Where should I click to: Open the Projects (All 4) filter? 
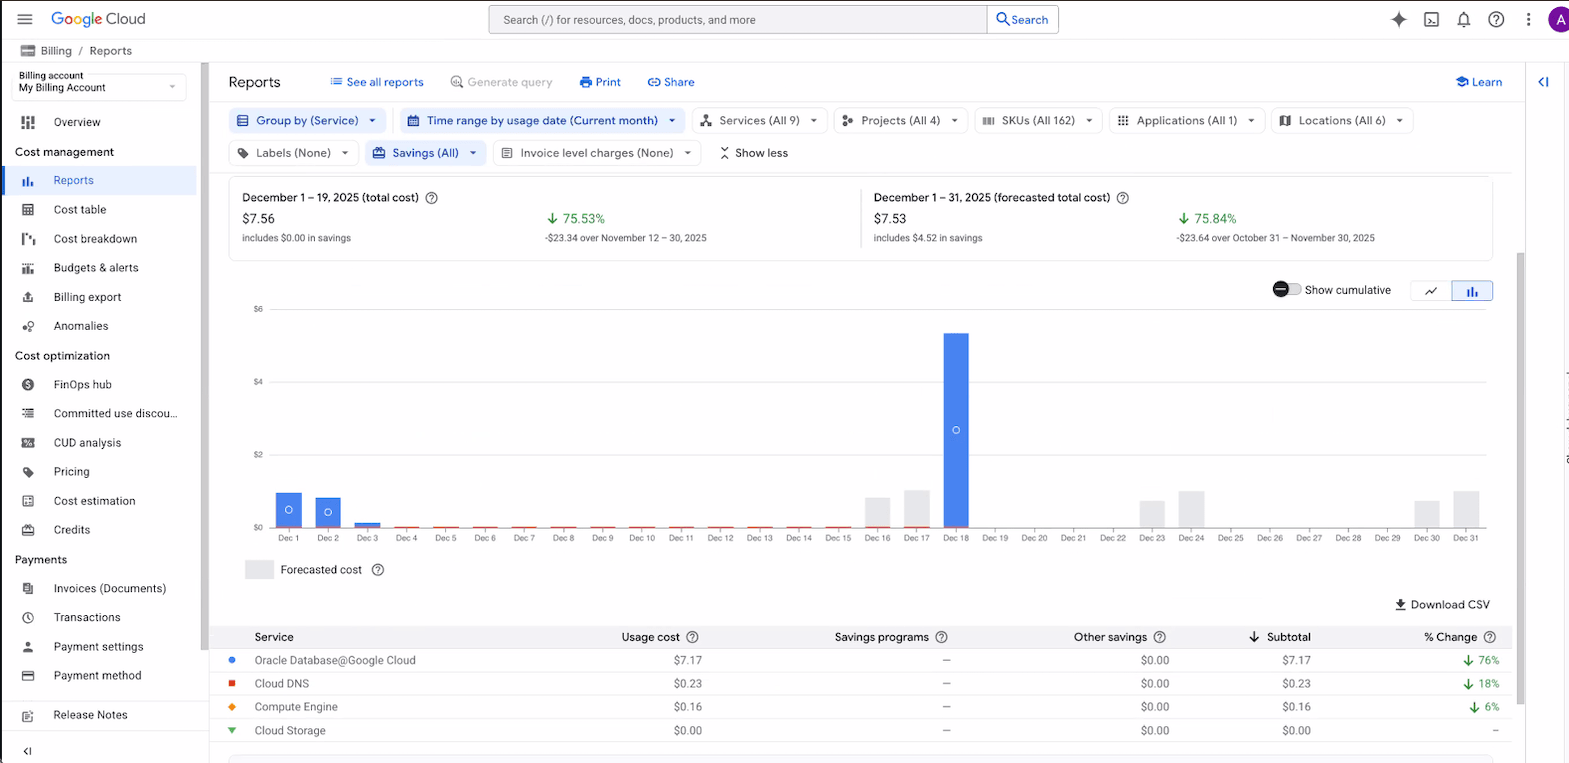pyautogui.click(x=901, y=121)
